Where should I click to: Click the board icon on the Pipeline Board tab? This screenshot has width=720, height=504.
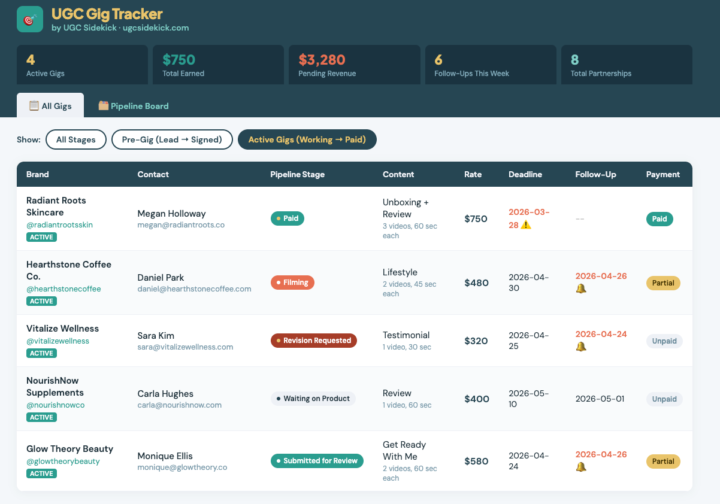tap(103, 106)
